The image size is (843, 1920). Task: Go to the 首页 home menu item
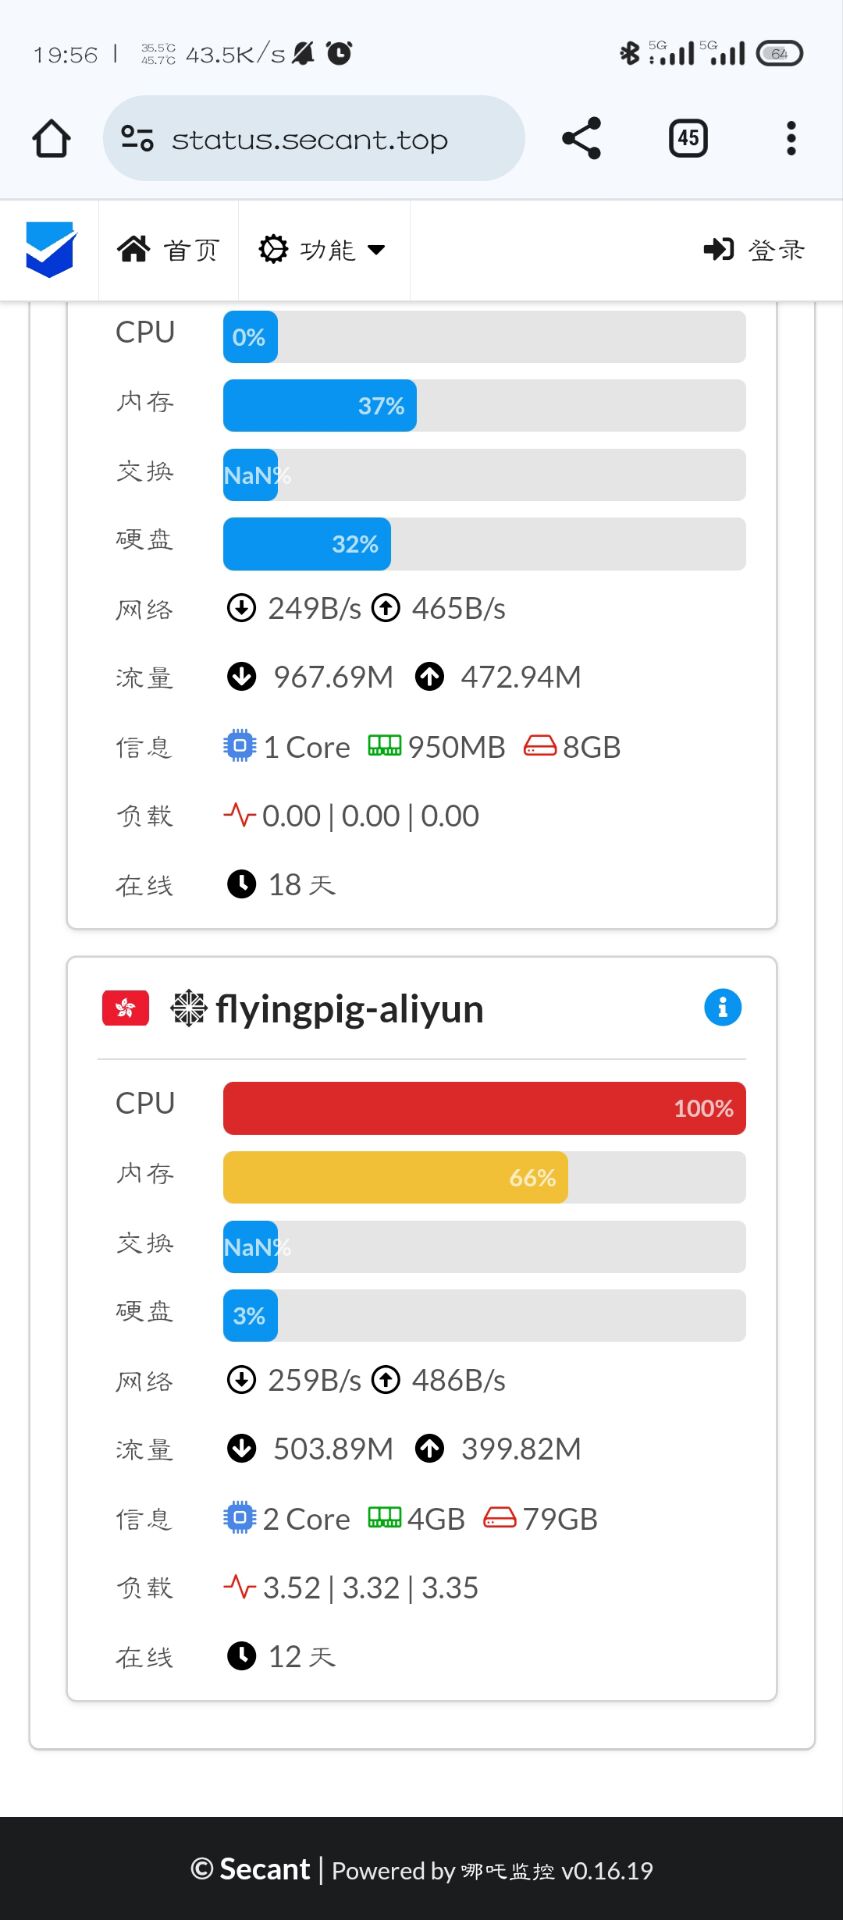168,250
